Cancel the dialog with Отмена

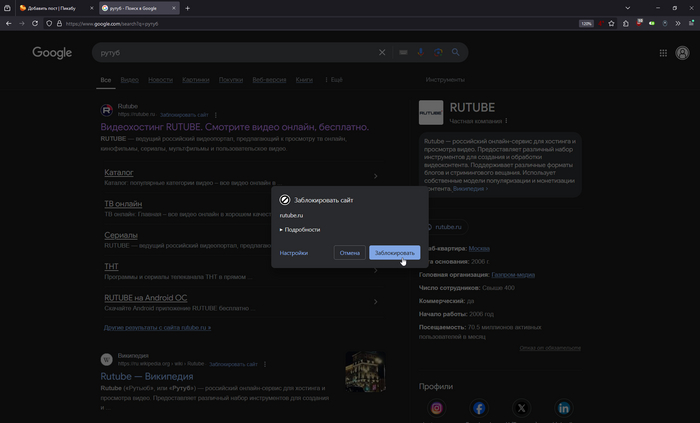pyautogui.click(x=350, y=253)
